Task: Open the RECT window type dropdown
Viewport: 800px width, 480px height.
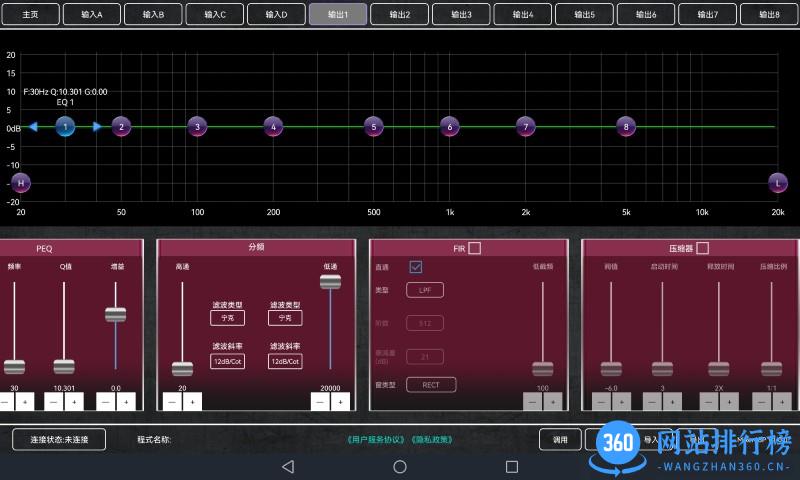Action: (431, 385)
